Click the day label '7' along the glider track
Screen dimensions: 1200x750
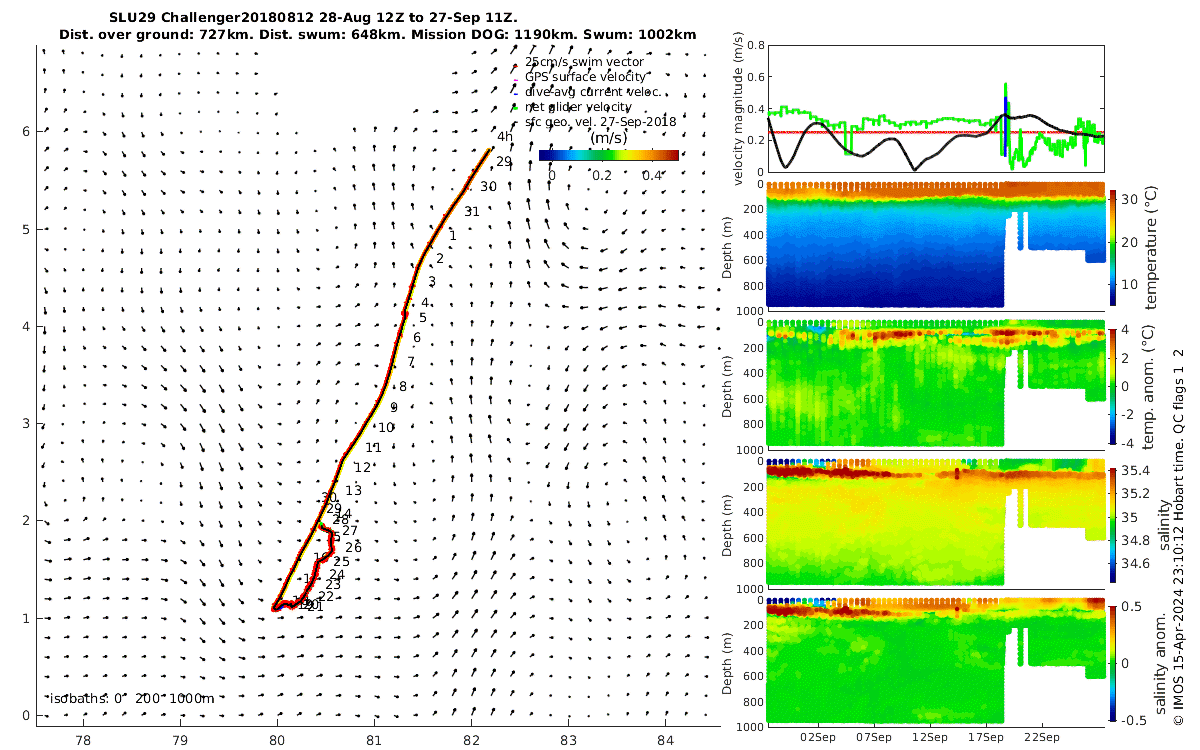pos(411,362)
